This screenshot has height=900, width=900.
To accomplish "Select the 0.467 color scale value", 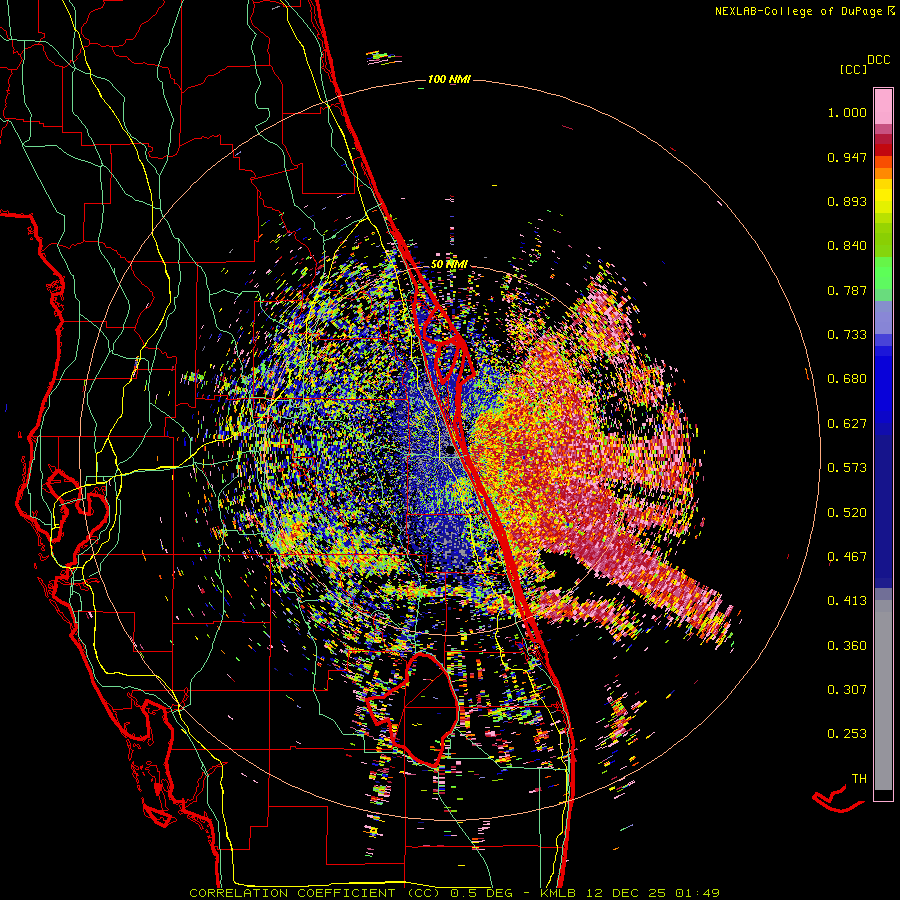I will click(x=847, y=557).
